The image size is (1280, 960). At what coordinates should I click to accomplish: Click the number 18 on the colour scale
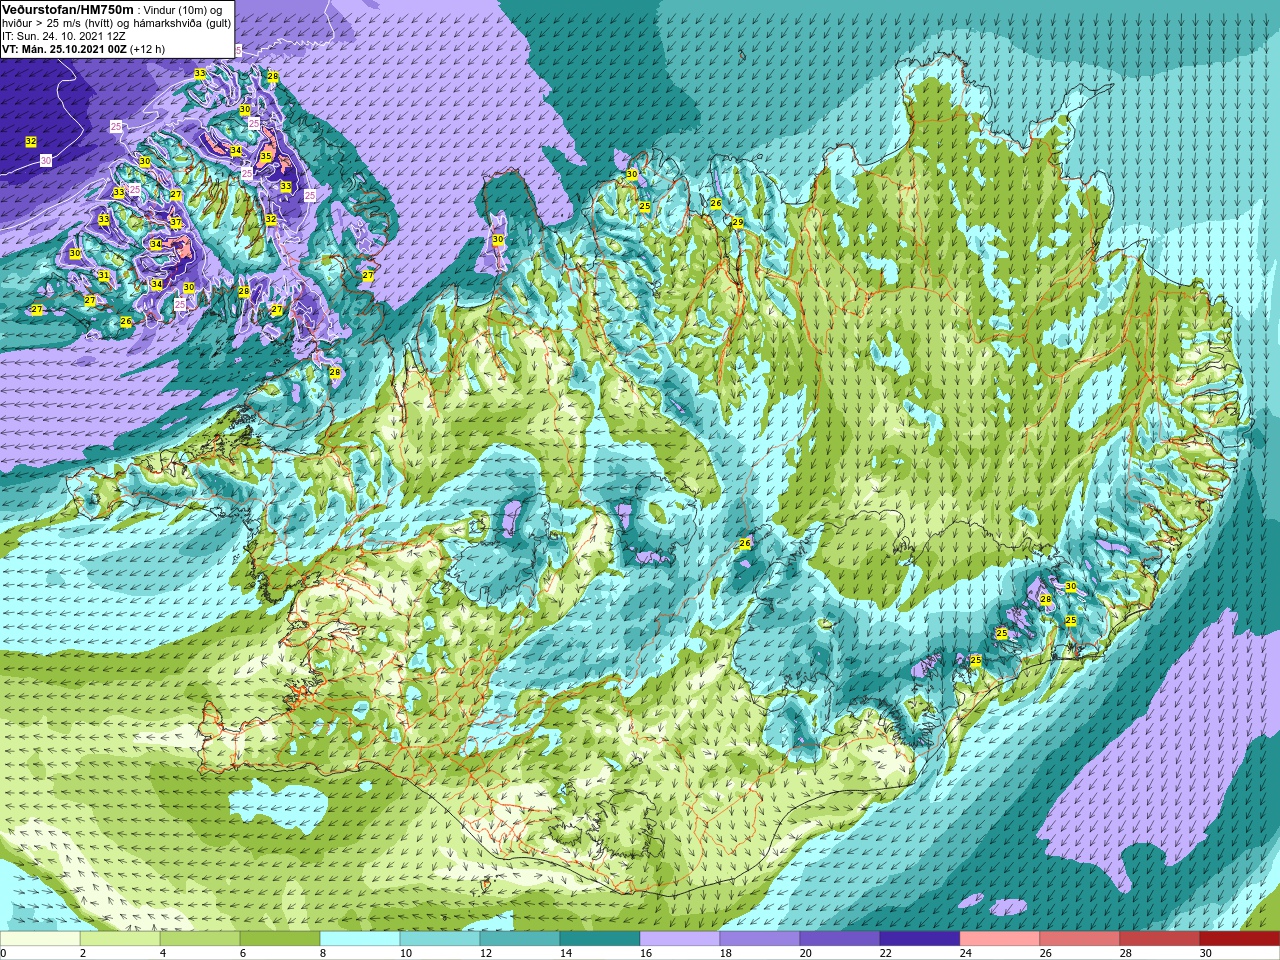pyautogui.click(x=725, y=953)
